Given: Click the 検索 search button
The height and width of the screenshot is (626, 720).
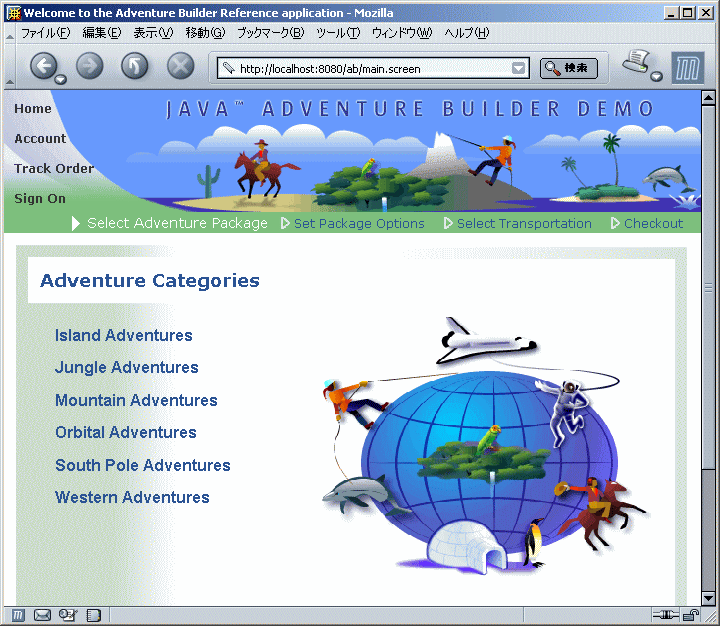Looking at the screenshot, I should 568,68.
